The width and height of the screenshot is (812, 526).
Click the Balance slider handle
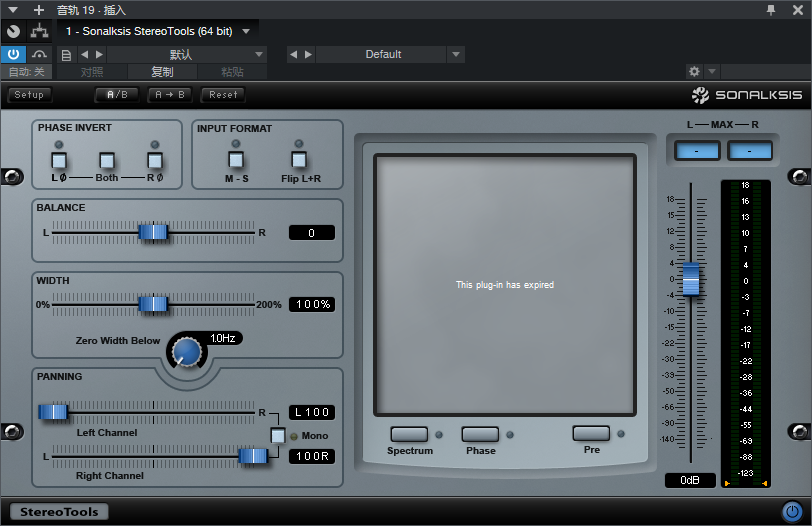coord(153,232)
